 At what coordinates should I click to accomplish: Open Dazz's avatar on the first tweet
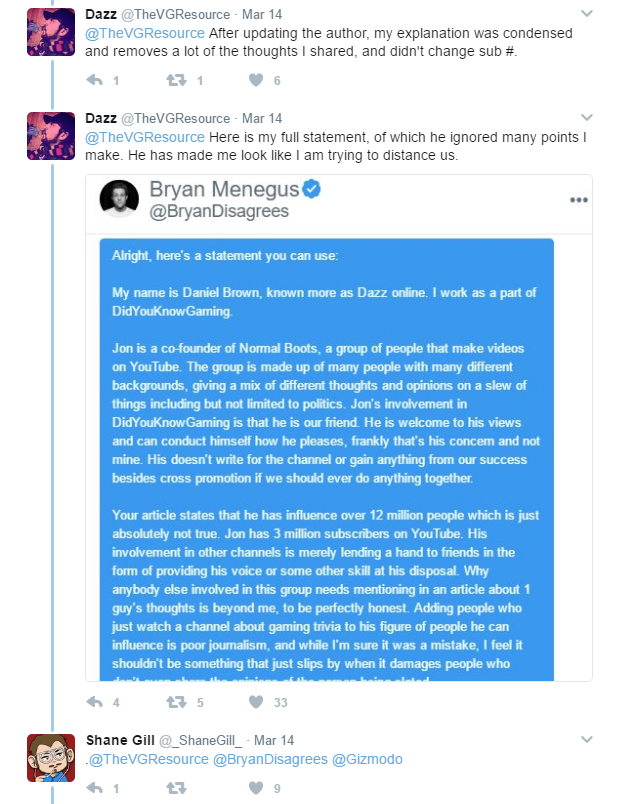51,32
